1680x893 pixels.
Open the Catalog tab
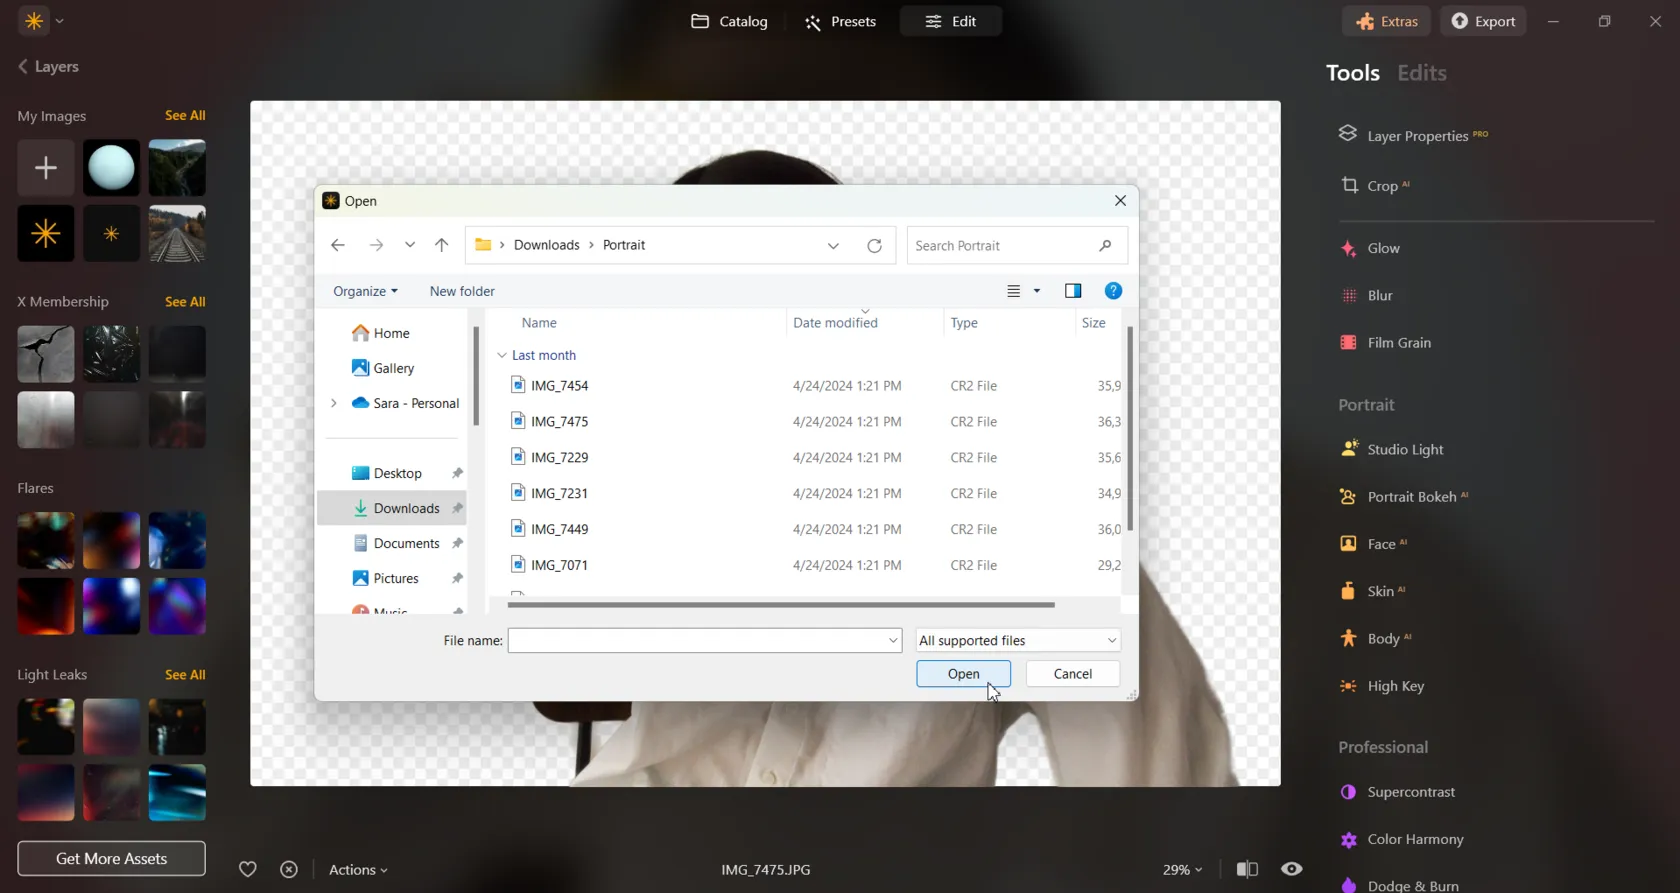pyautogui.click(x=730, y=21)
